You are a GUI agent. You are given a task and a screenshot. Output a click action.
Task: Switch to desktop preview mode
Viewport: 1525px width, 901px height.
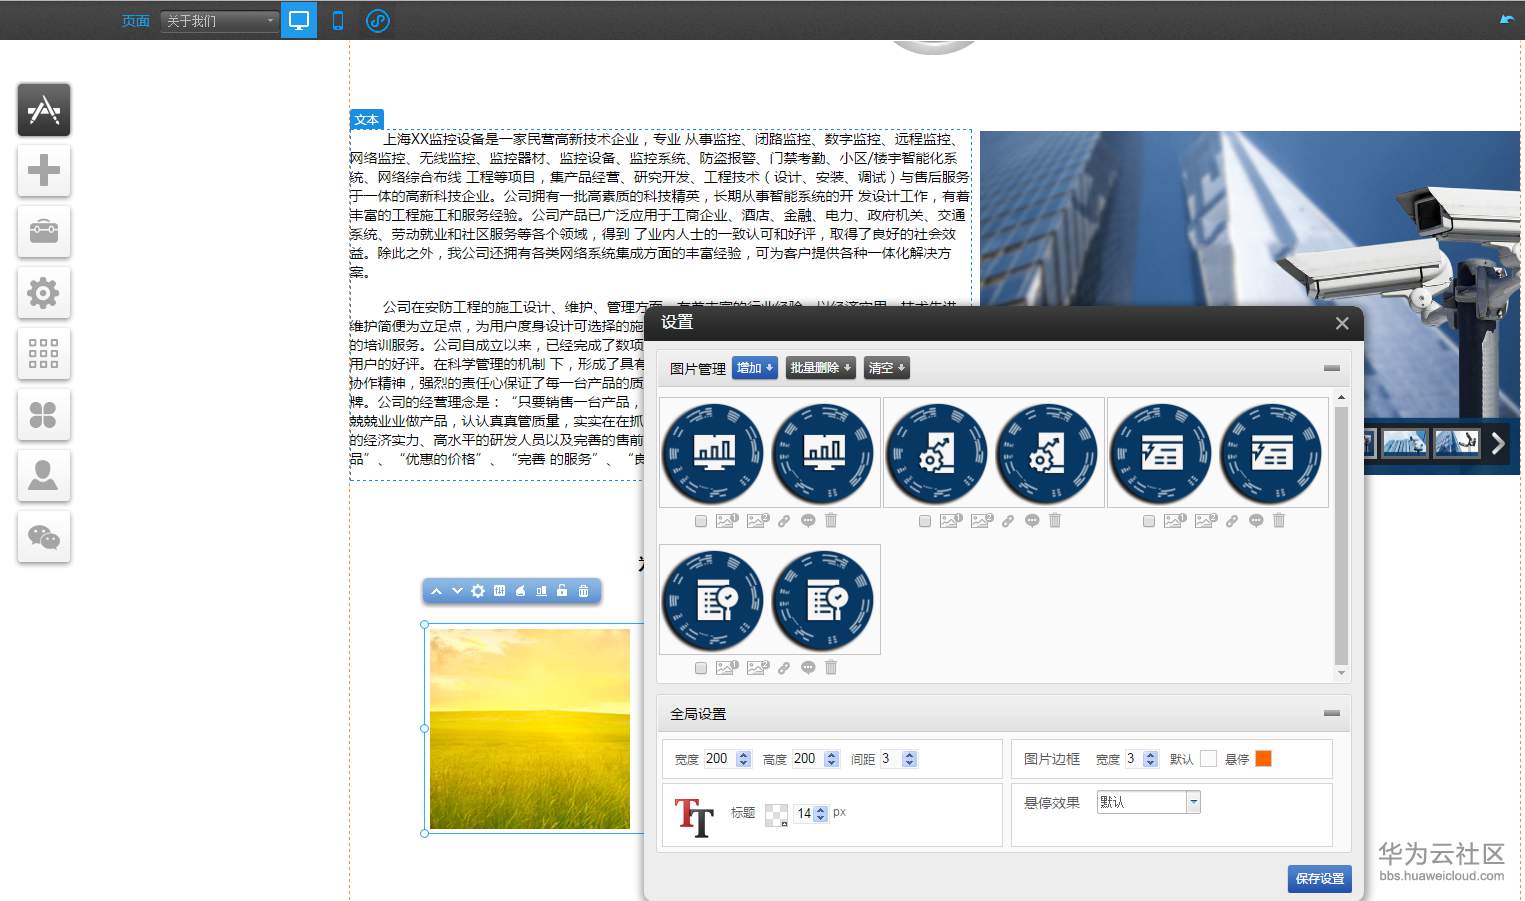coord(299,20)
